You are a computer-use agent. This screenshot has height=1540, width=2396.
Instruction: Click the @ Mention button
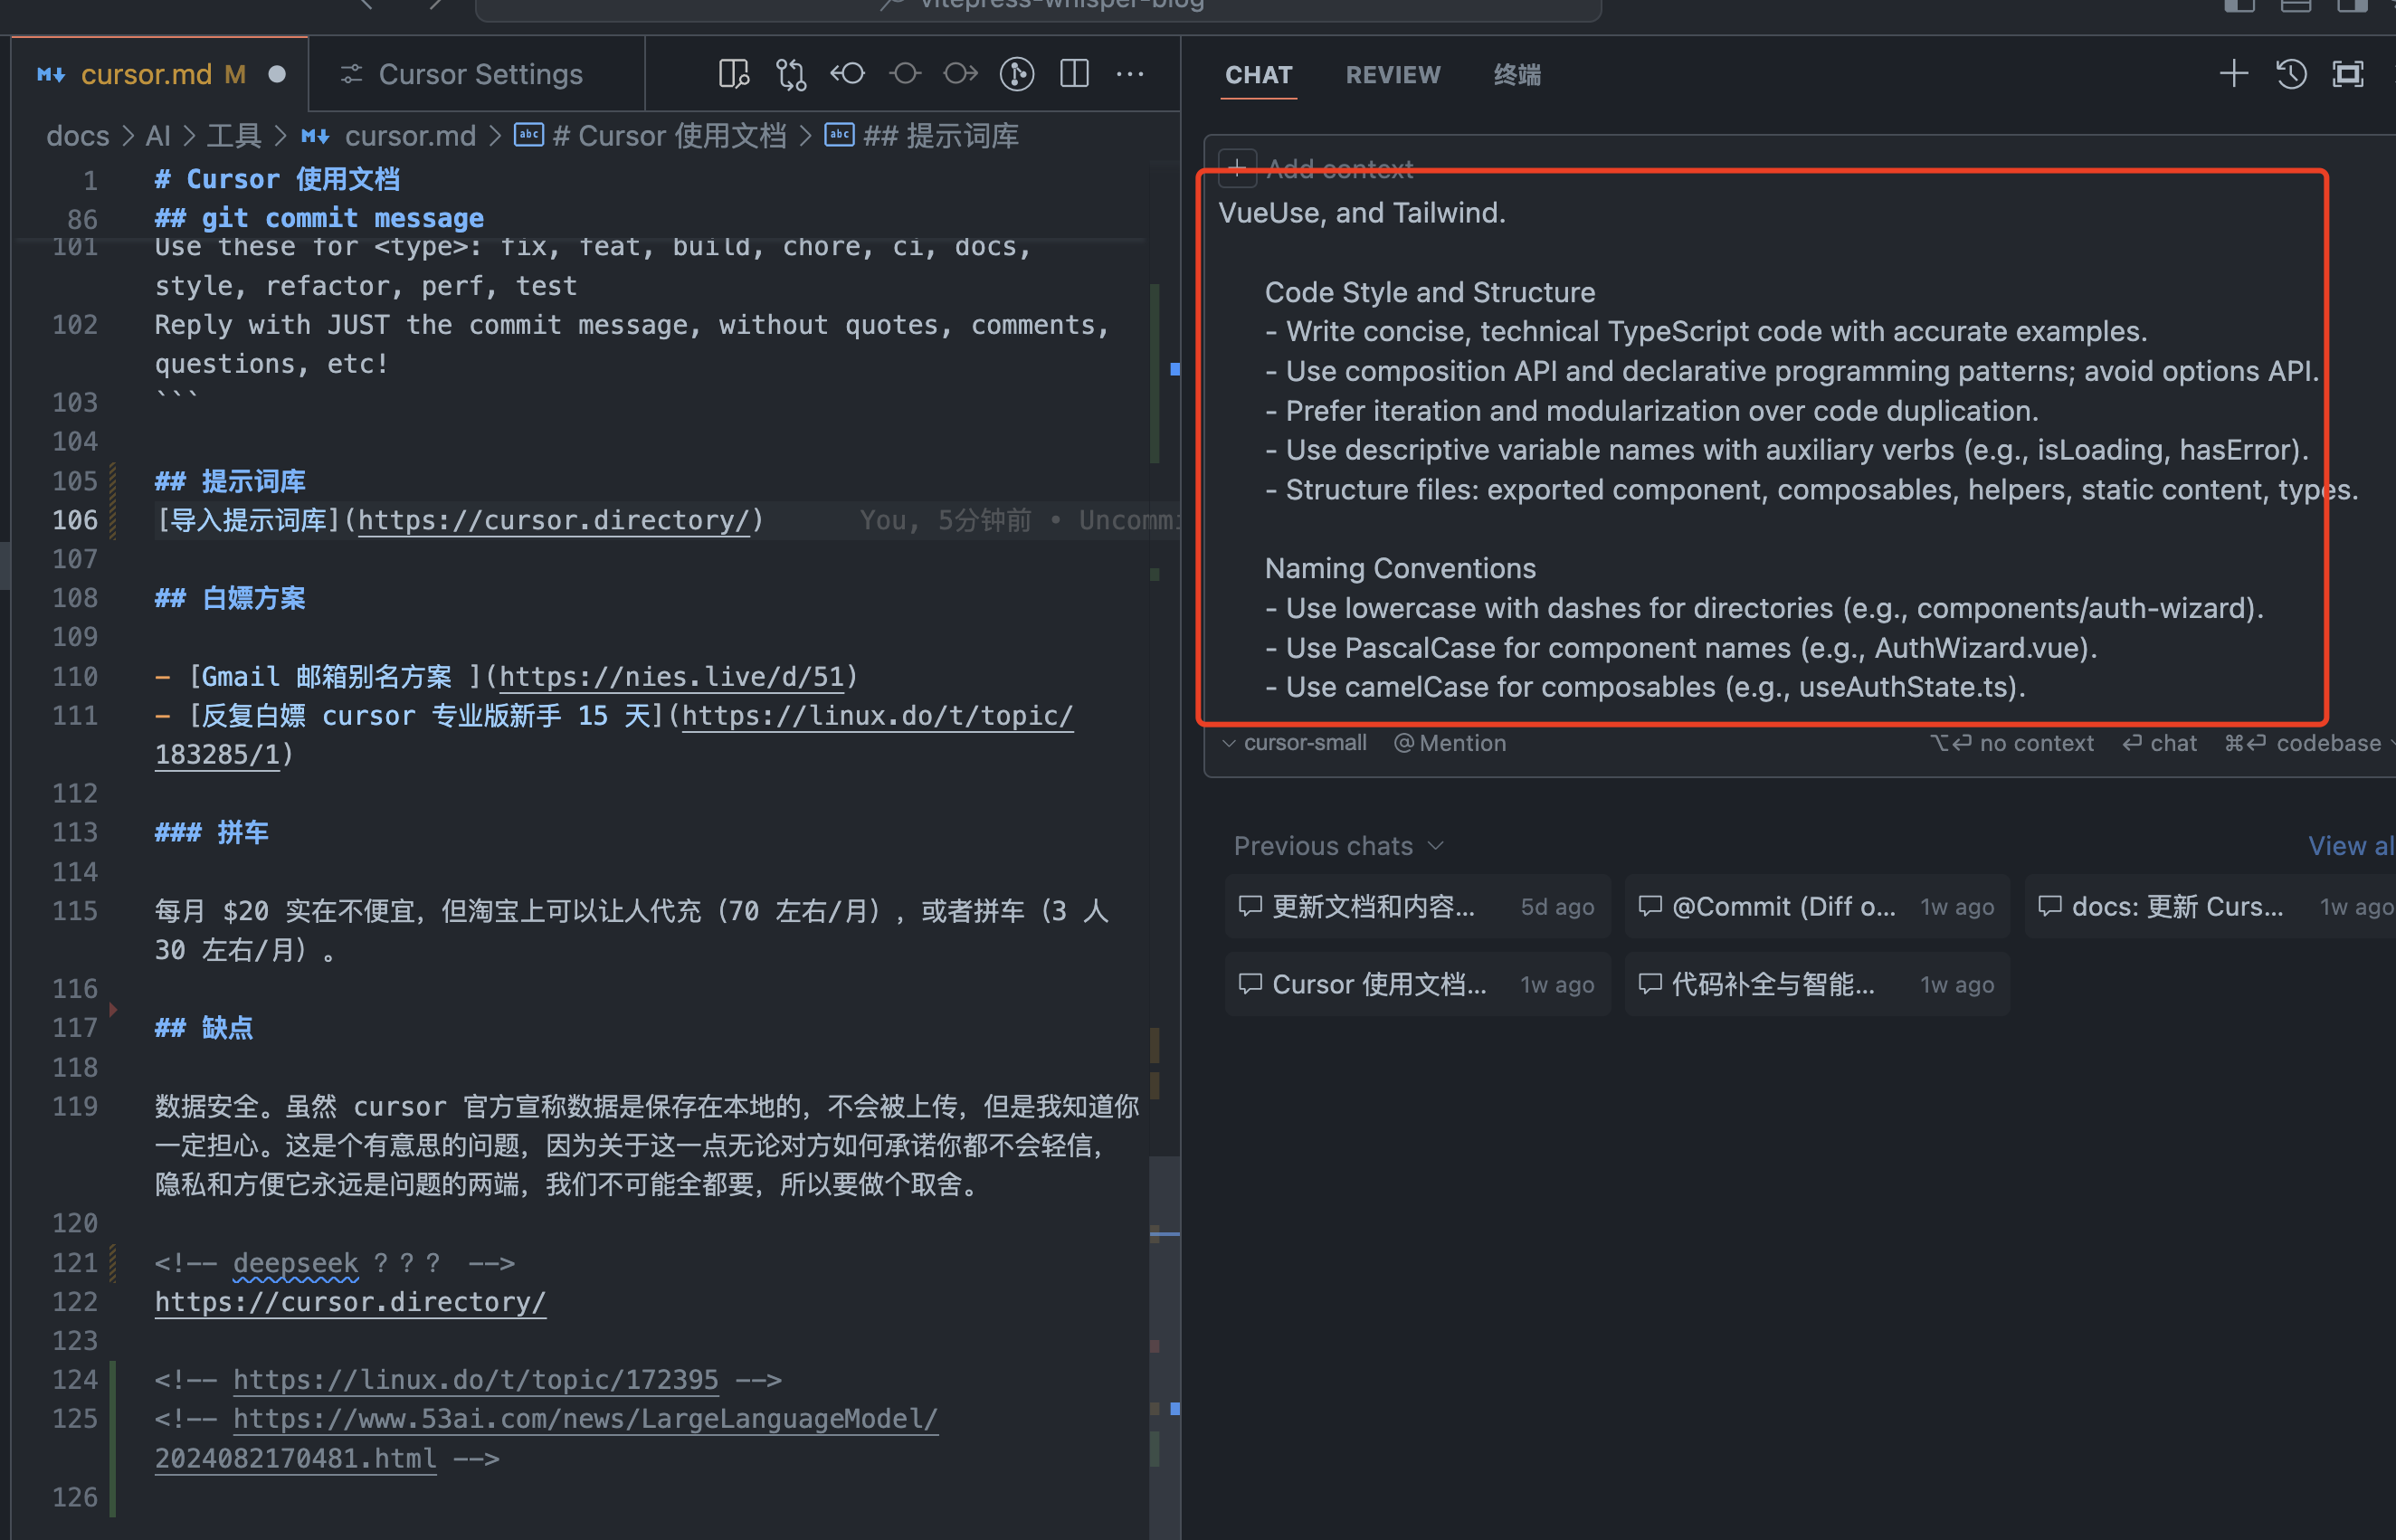click(1450, 743)
